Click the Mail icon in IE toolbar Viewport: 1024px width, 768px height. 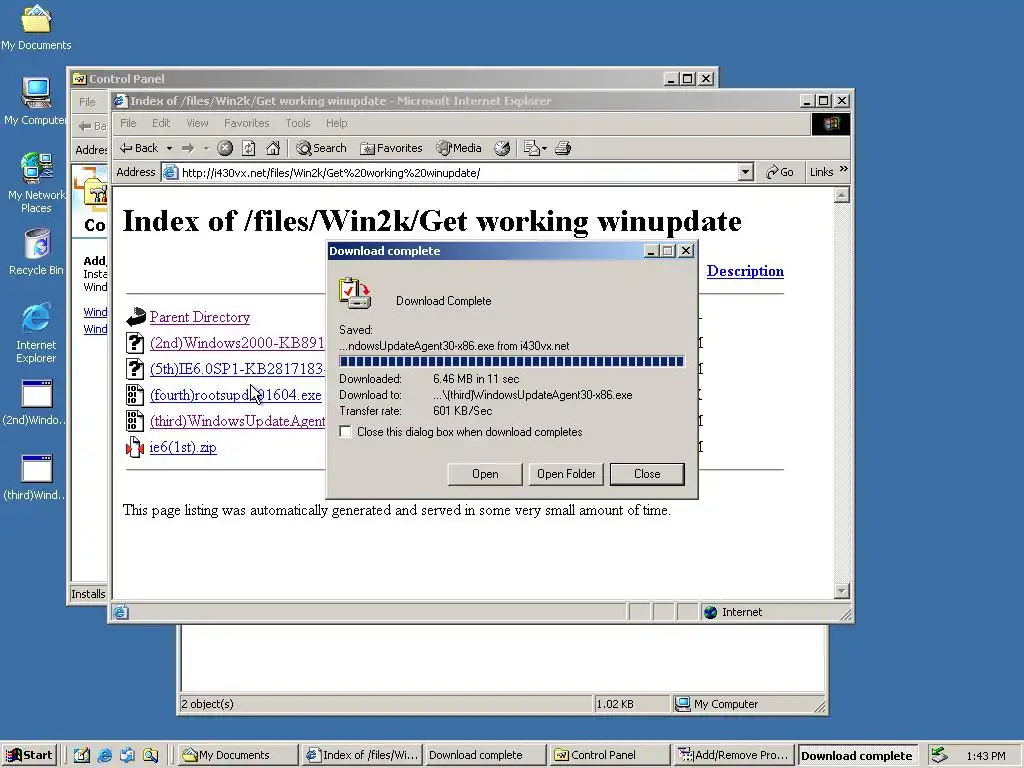pyautogui.click(x=532, y=148)
